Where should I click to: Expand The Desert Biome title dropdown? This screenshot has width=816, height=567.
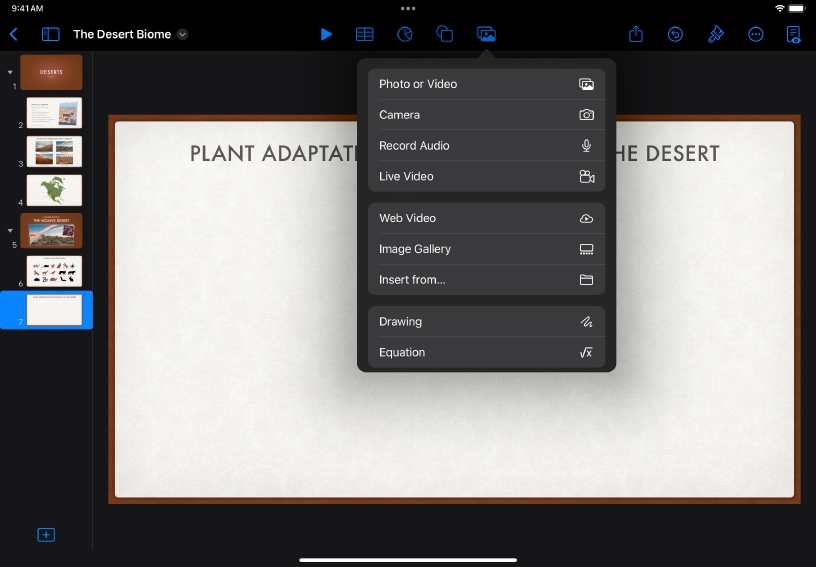pyautogui.click(x=182, y=34)
